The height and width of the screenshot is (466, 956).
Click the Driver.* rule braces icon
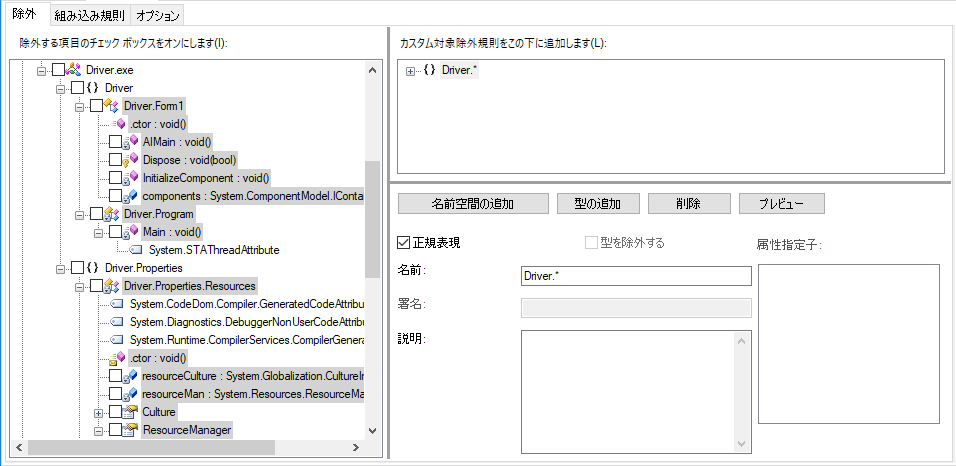pyautogui.click(x=430, y=70)
